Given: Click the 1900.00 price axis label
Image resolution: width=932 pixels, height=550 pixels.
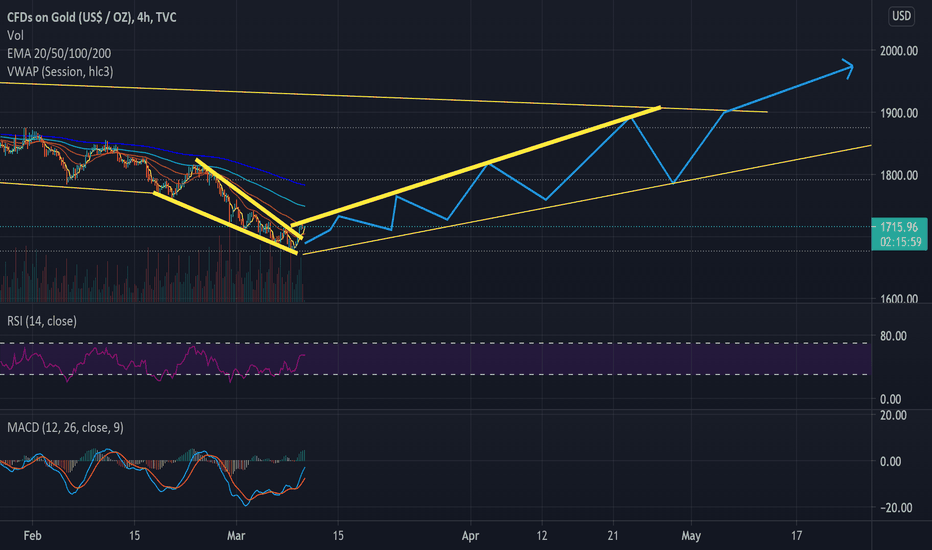Looking at the screenshot, I should coord(899,113).
